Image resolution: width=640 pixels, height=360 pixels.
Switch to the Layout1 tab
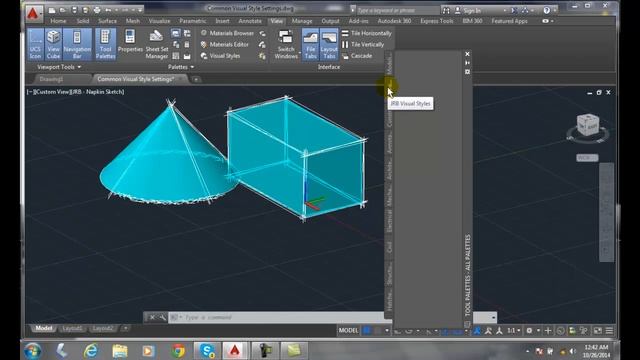[x=72, y=328]
